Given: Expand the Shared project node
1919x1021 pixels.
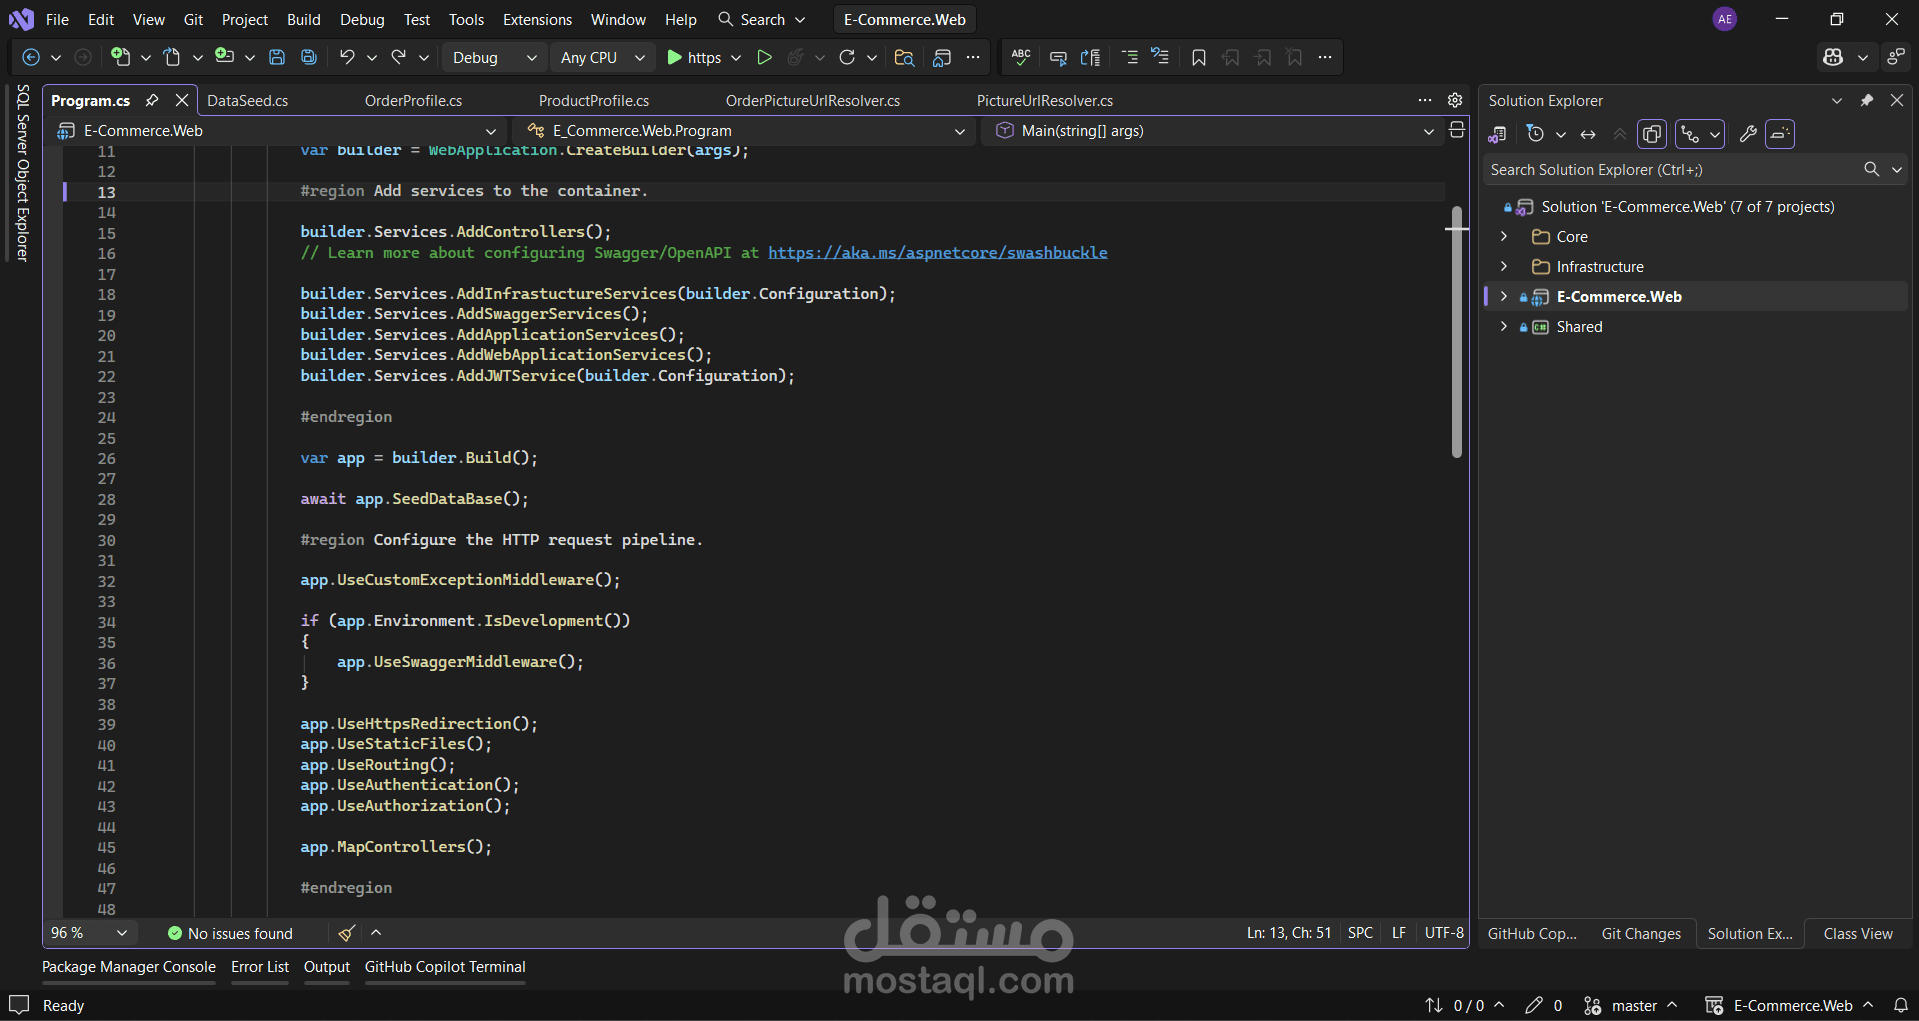Looking at the screenshot, I should coord(1504,327).
